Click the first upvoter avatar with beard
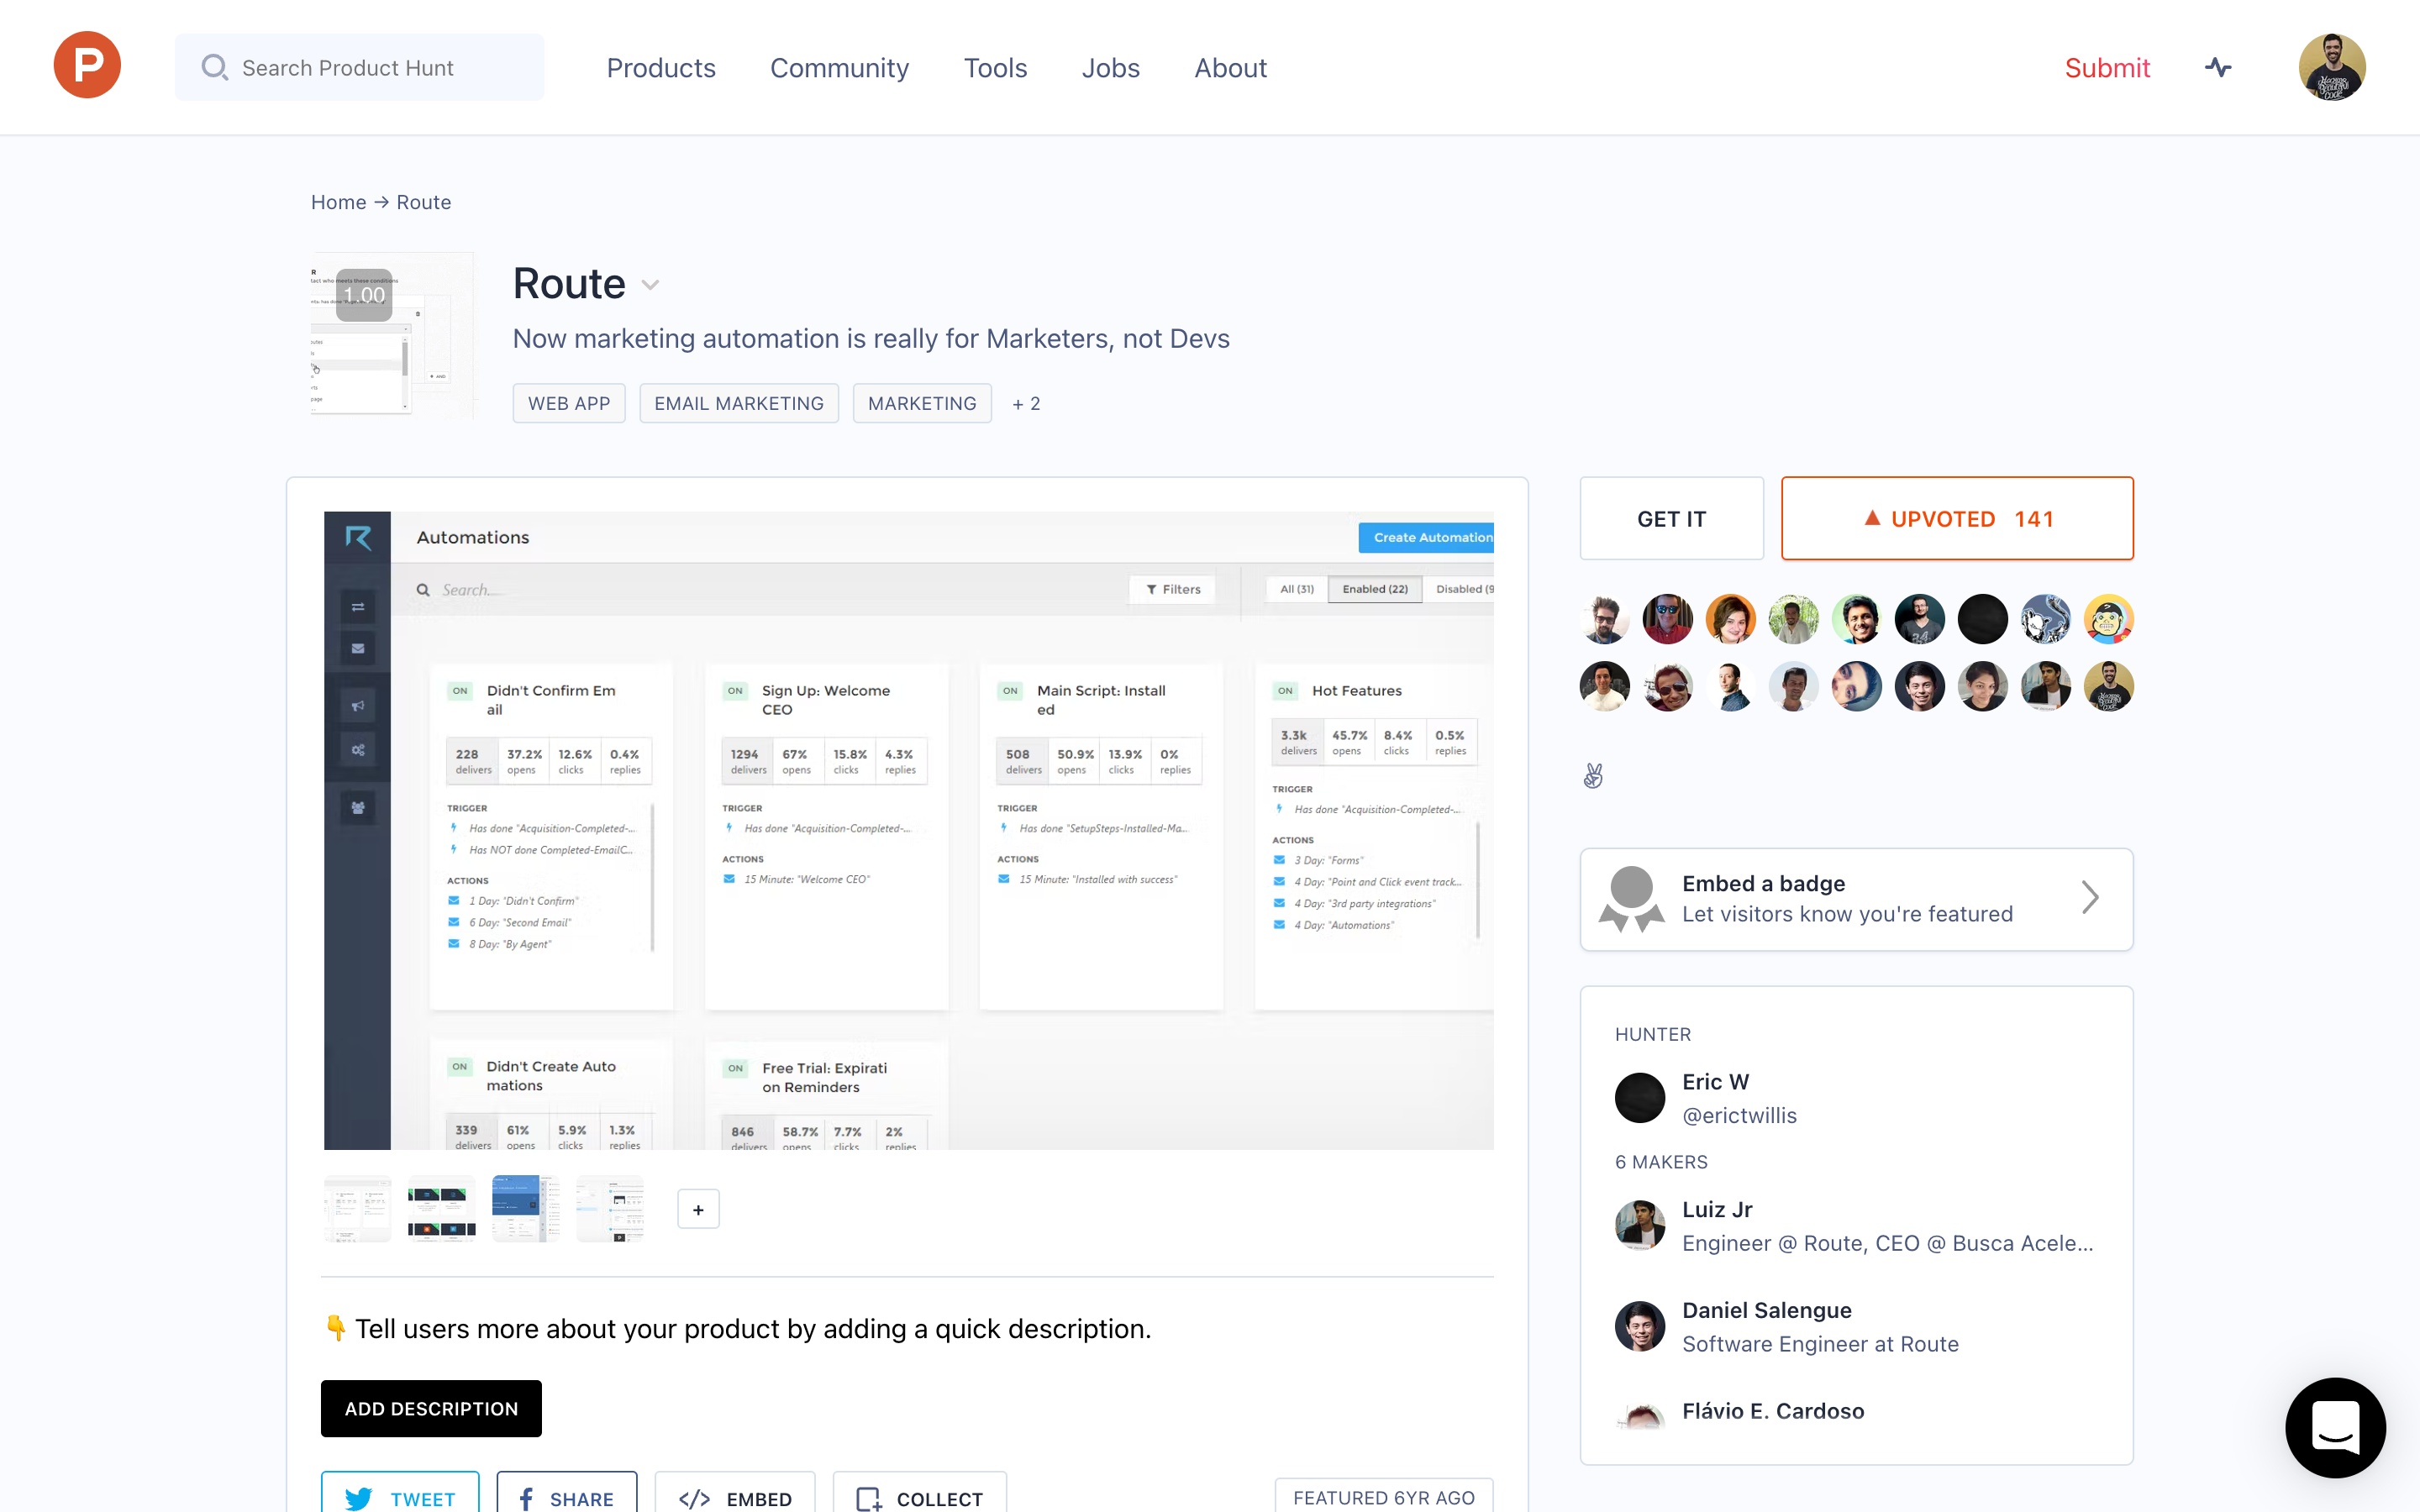The height and width of the screenshot is (1512, 2420). pos(1604,619)
